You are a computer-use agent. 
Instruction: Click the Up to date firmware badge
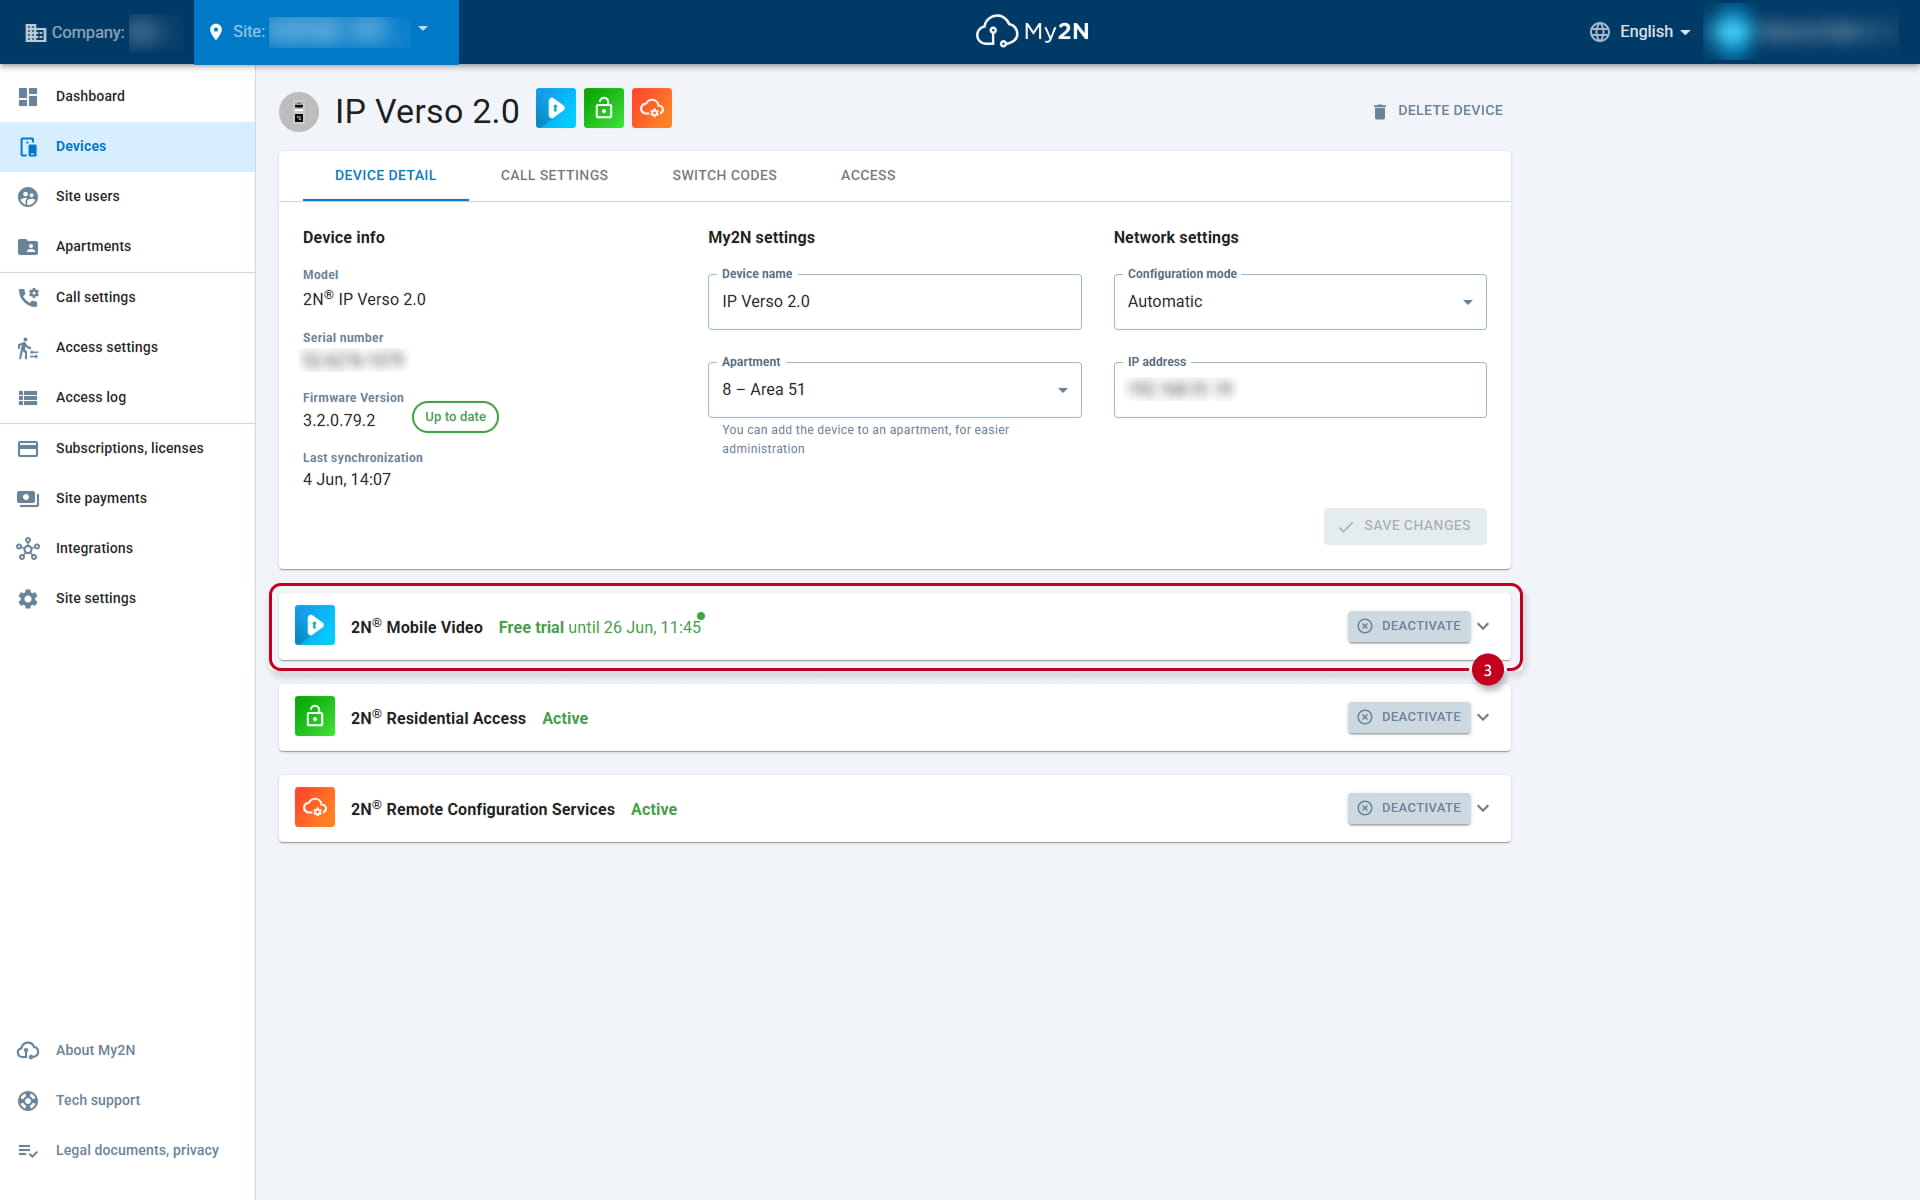coord(455,417)
